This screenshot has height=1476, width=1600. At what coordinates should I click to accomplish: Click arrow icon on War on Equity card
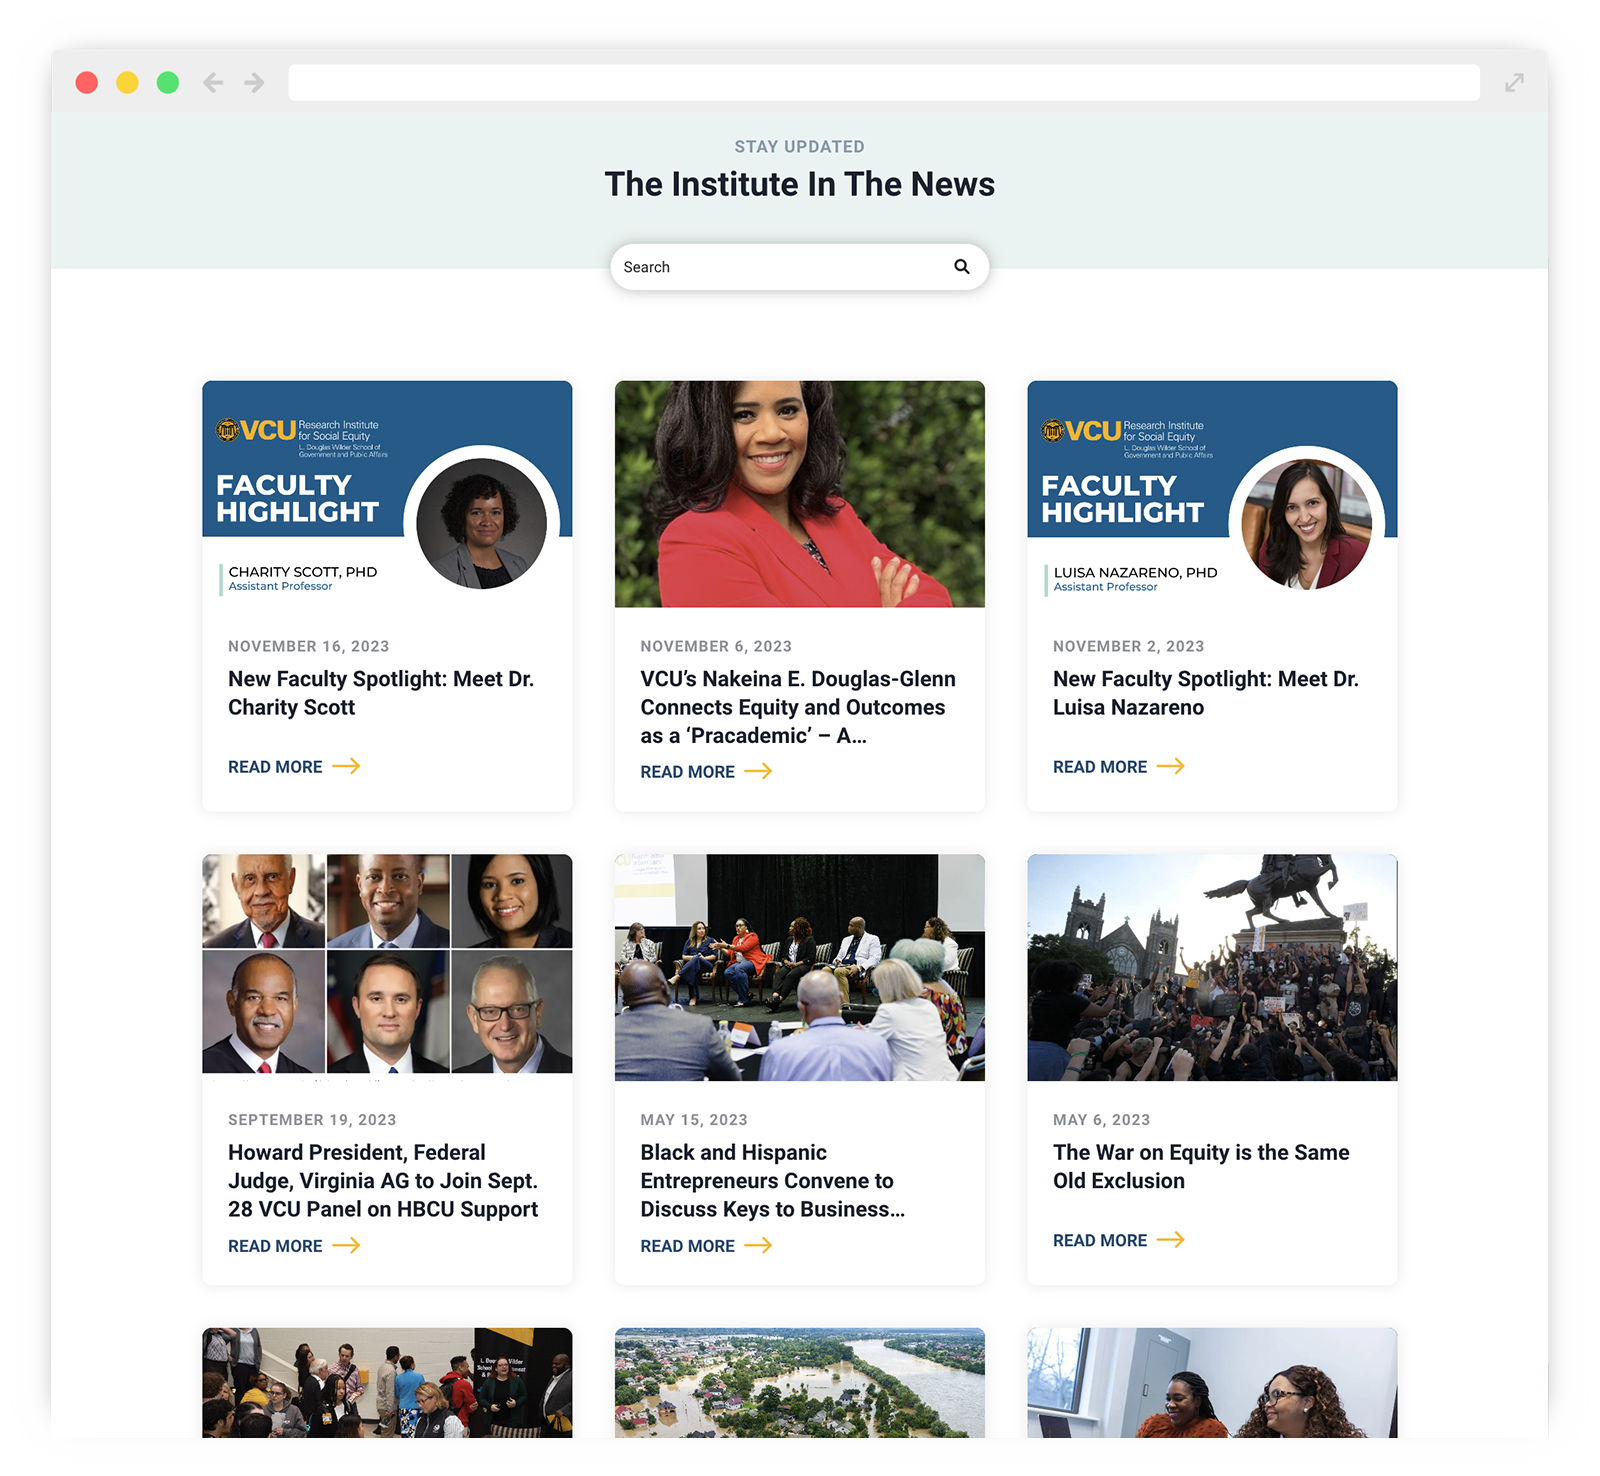(x=1171, y=1240)
